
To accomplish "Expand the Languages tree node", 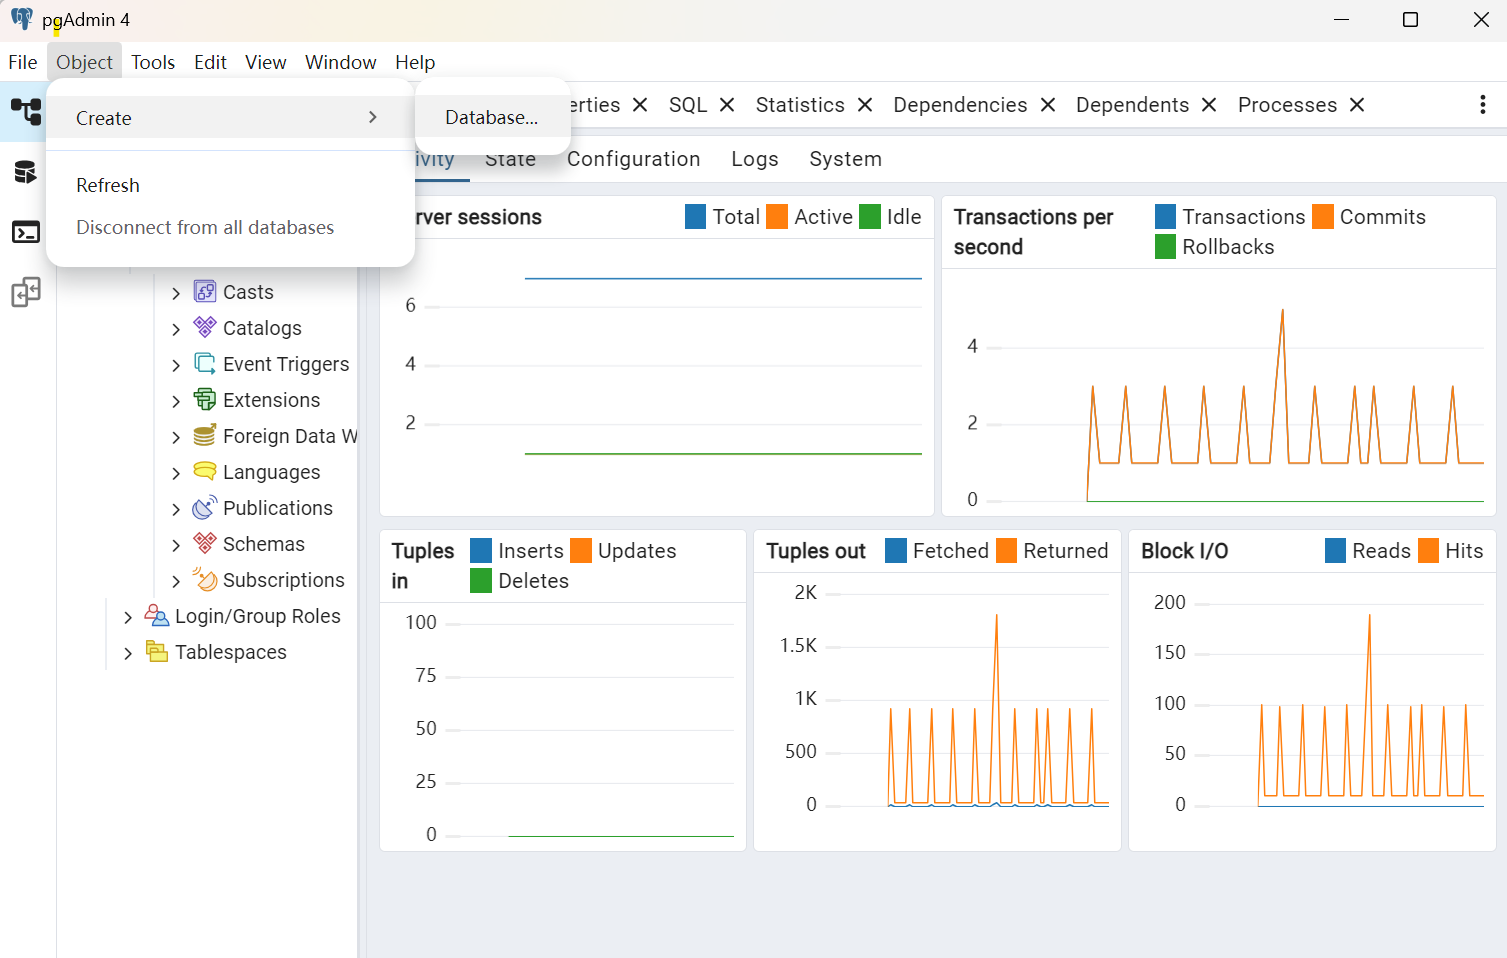I will pyautogui.click(x=176, y=473).
